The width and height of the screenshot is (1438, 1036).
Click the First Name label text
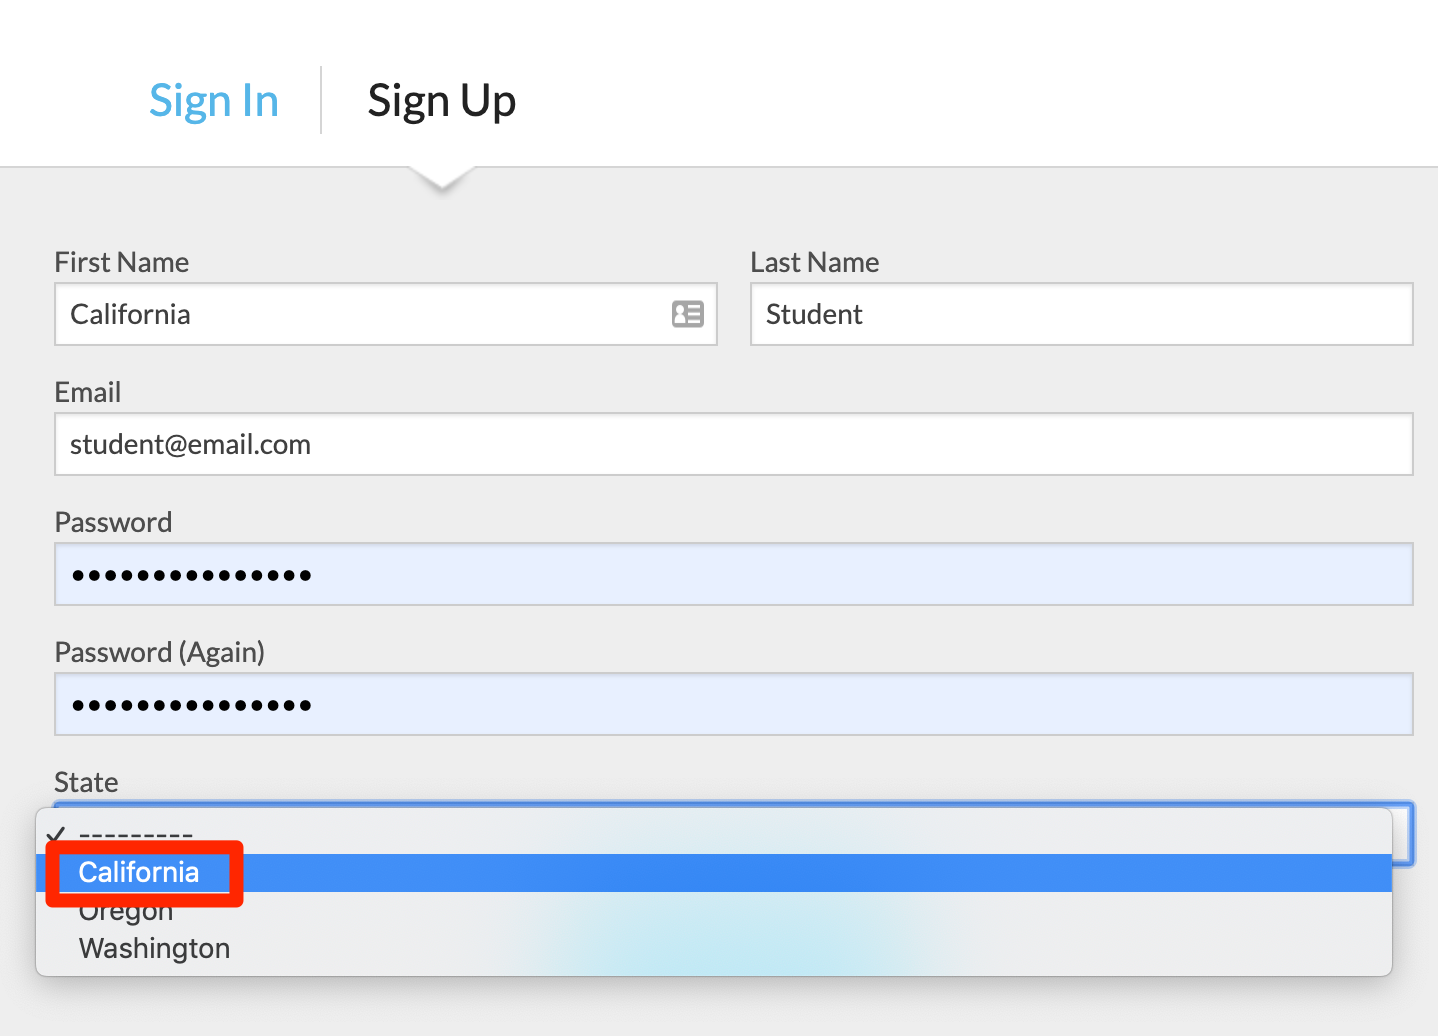[x=122, y=262]
